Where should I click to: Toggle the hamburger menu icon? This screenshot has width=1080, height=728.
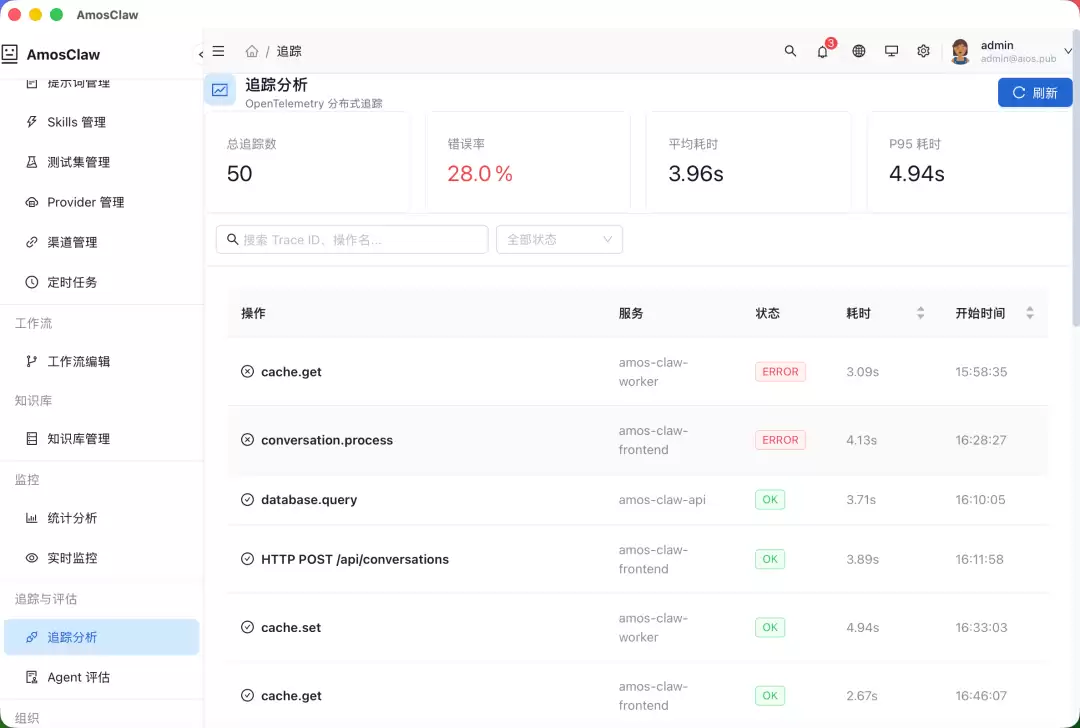(218, 51)
